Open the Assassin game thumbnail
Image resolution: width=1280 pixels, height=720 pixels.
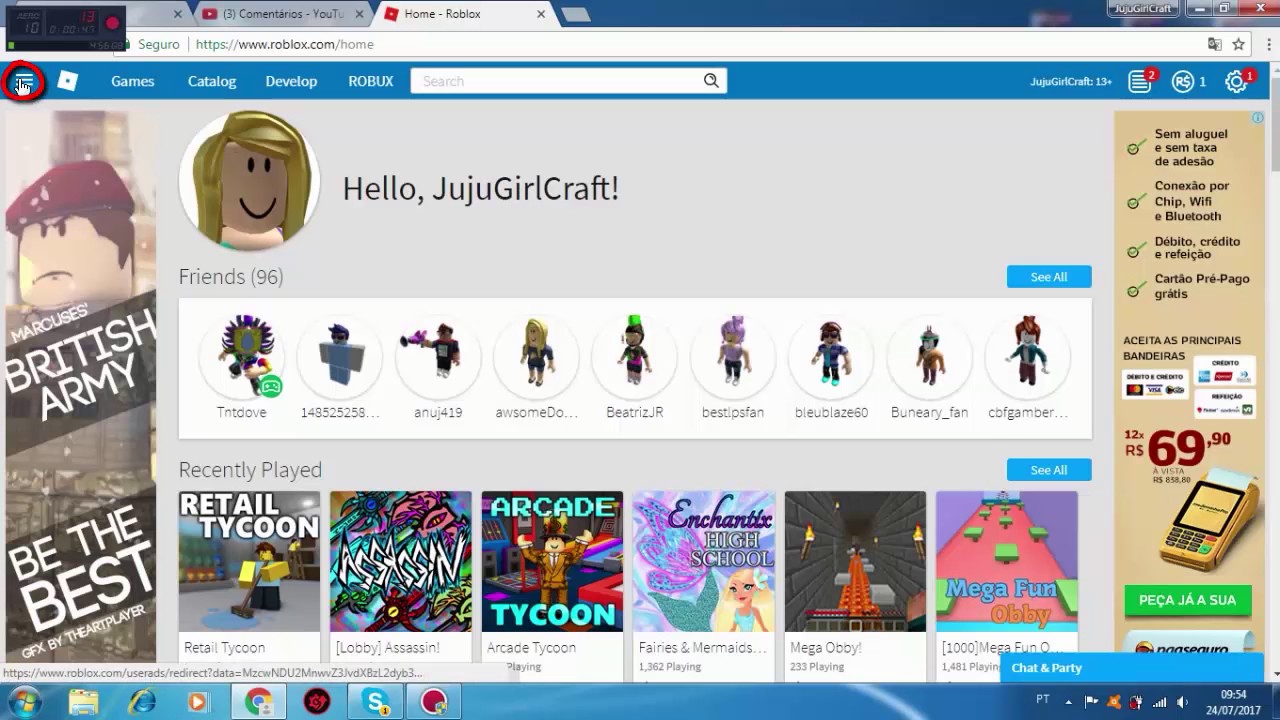(401, 561)
